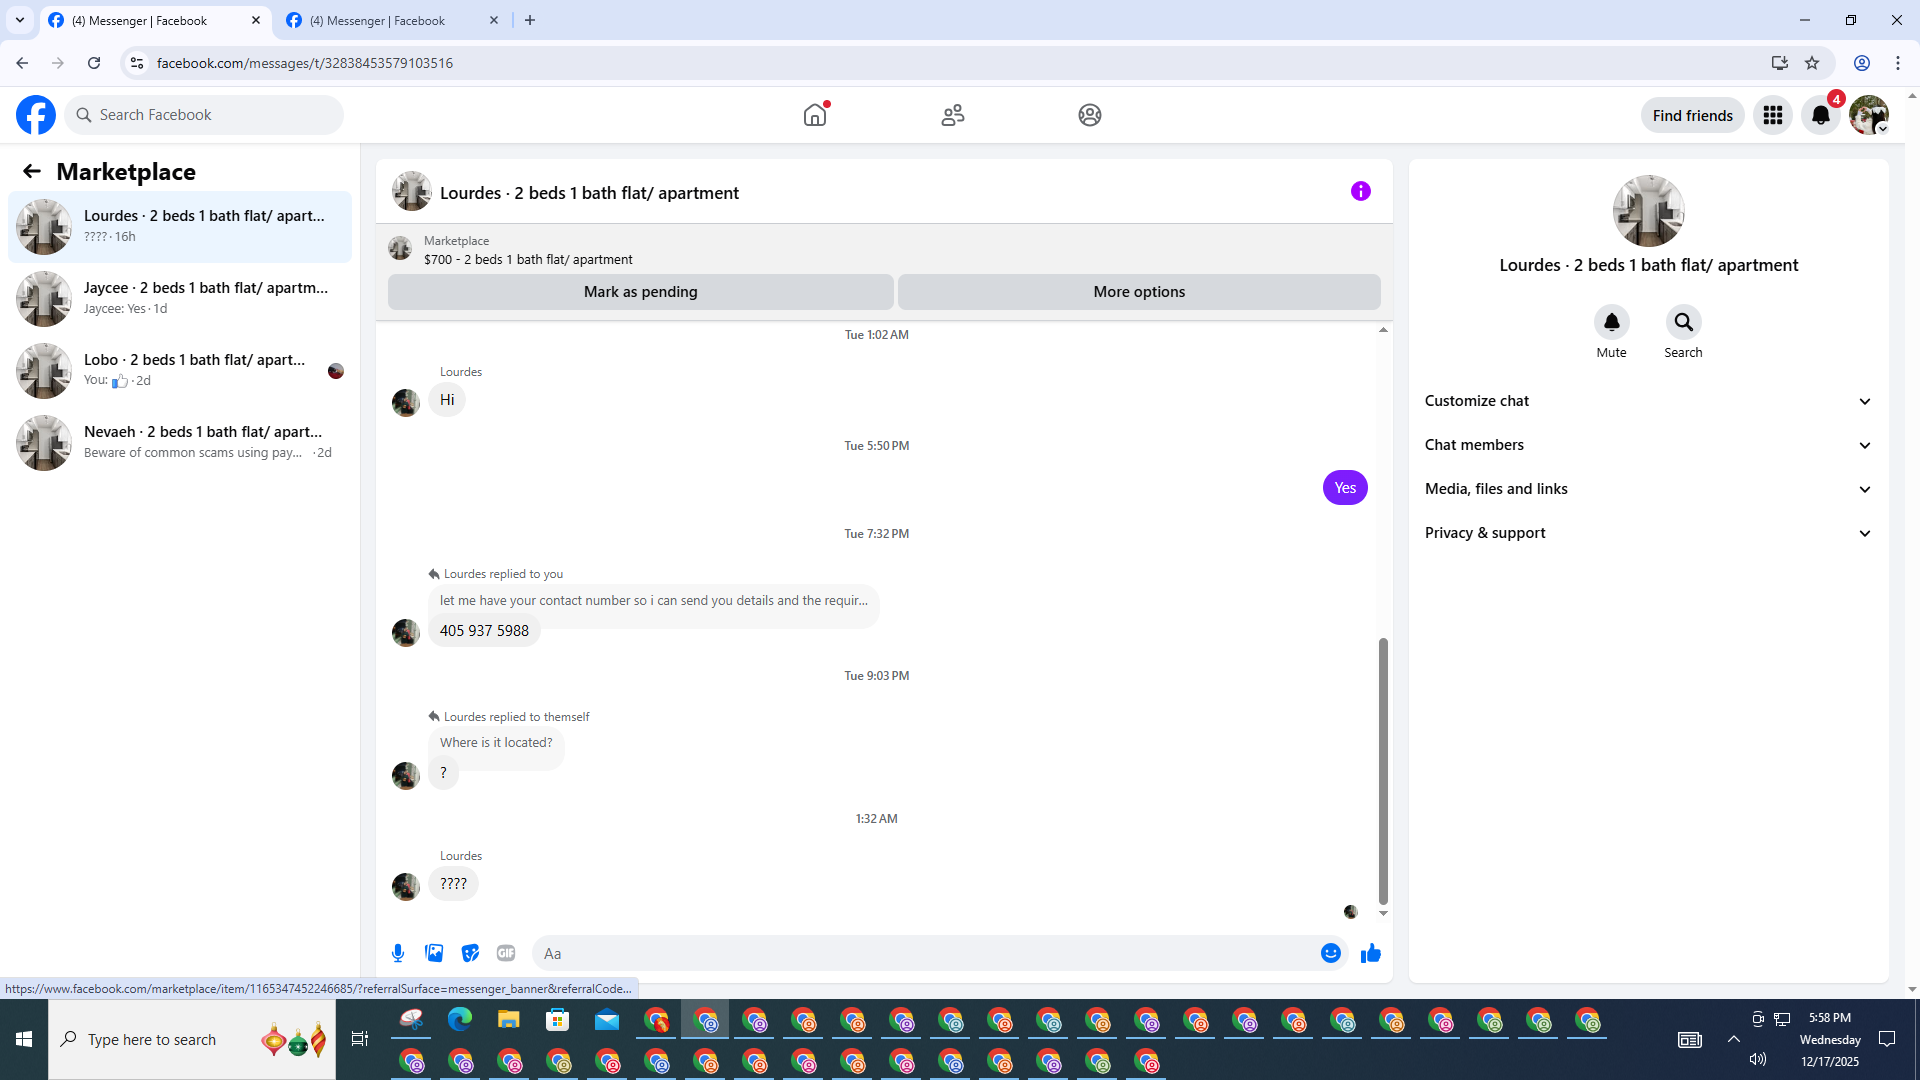Click the Mark as pending button
This screenshot has height=1080, width=1920.
tap(640, 292)
